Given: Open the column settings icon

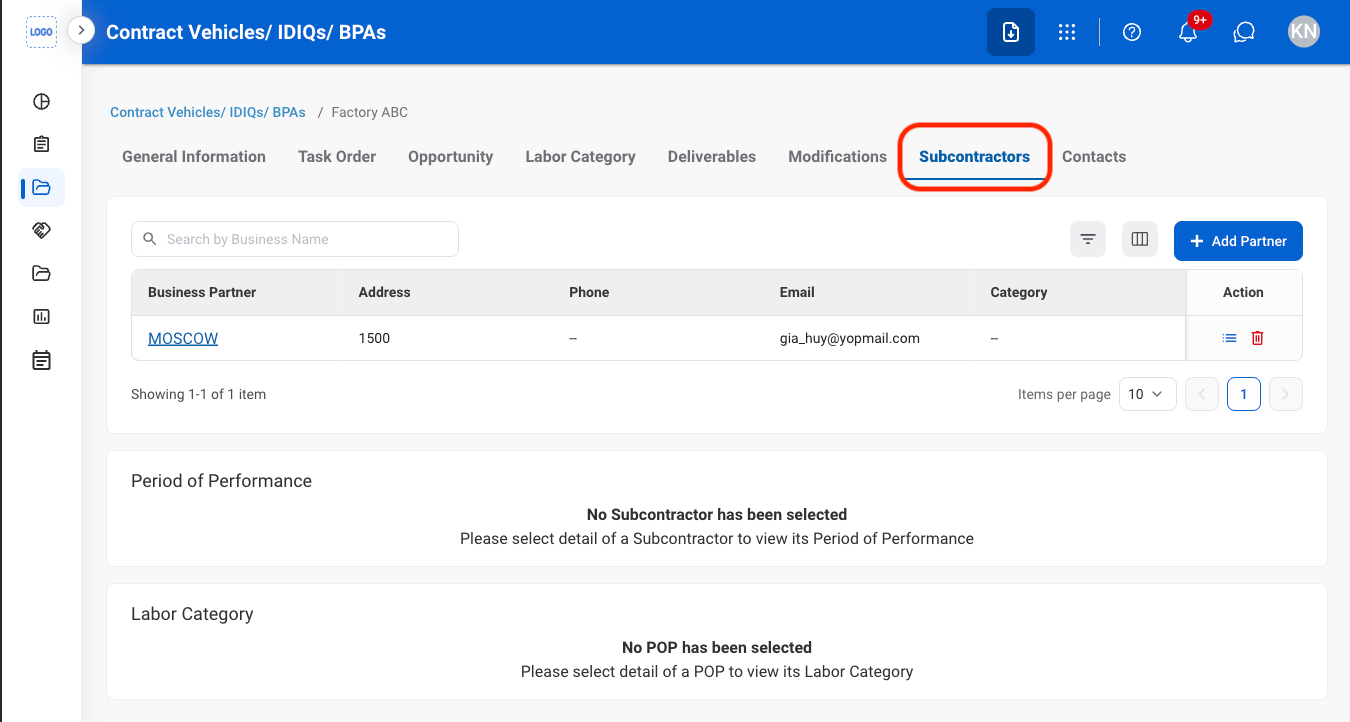Looking at the screenshot, I should tap(1139, 239).
